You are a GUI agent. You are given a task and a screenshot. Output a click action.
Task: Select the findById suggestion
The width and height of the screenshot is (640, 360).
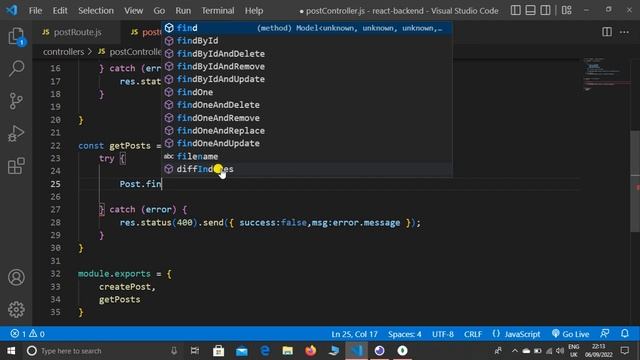click(307, 41)
